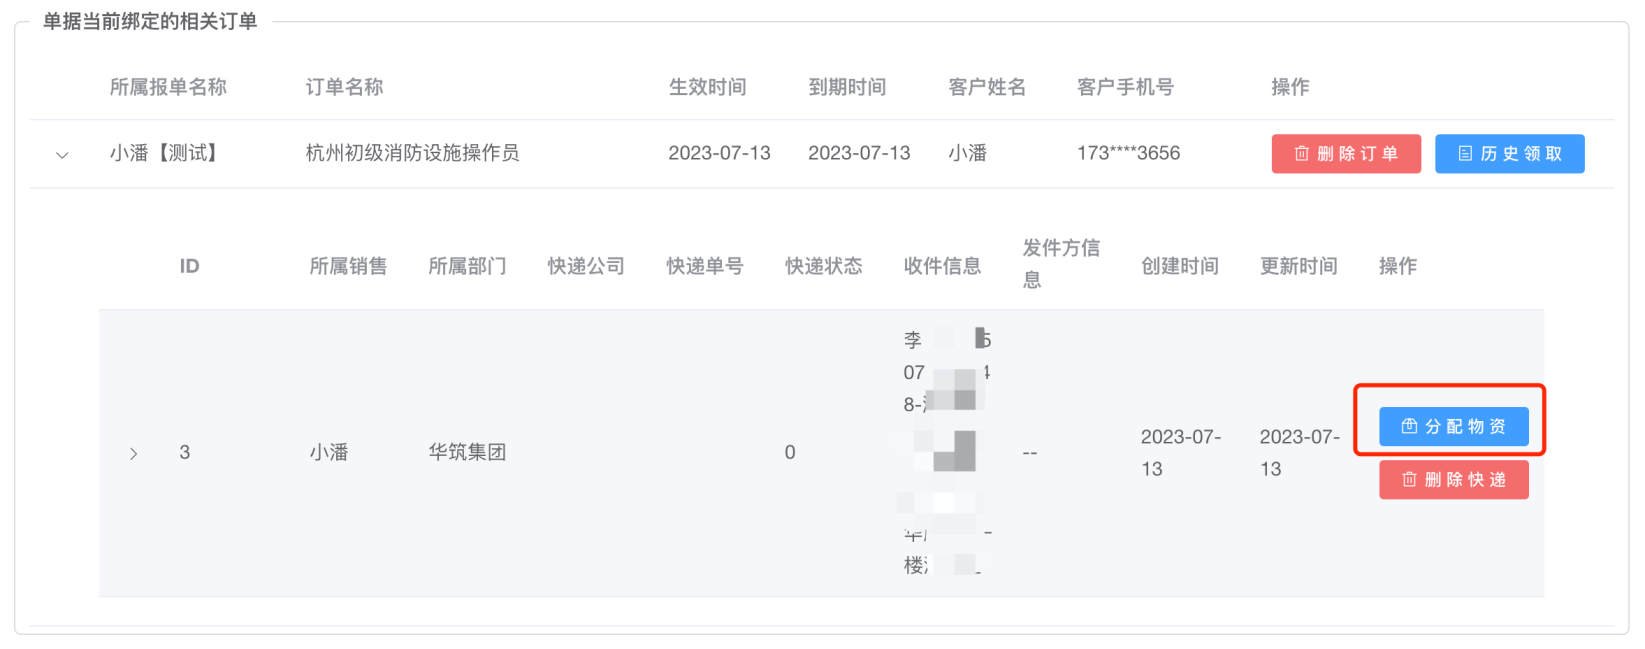Click the trash icon on 删除快递
This screenshot has width=1645, height=649.
coord(1409,480)
